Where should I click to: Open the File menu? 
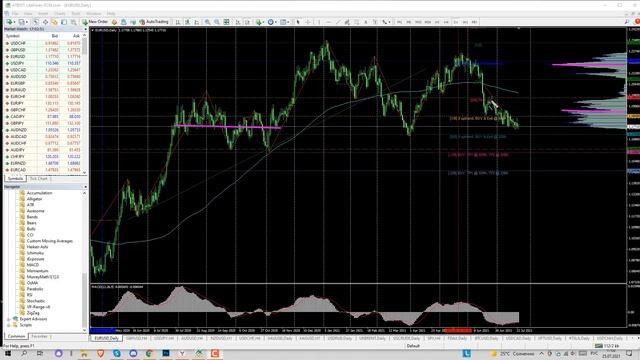16,13
